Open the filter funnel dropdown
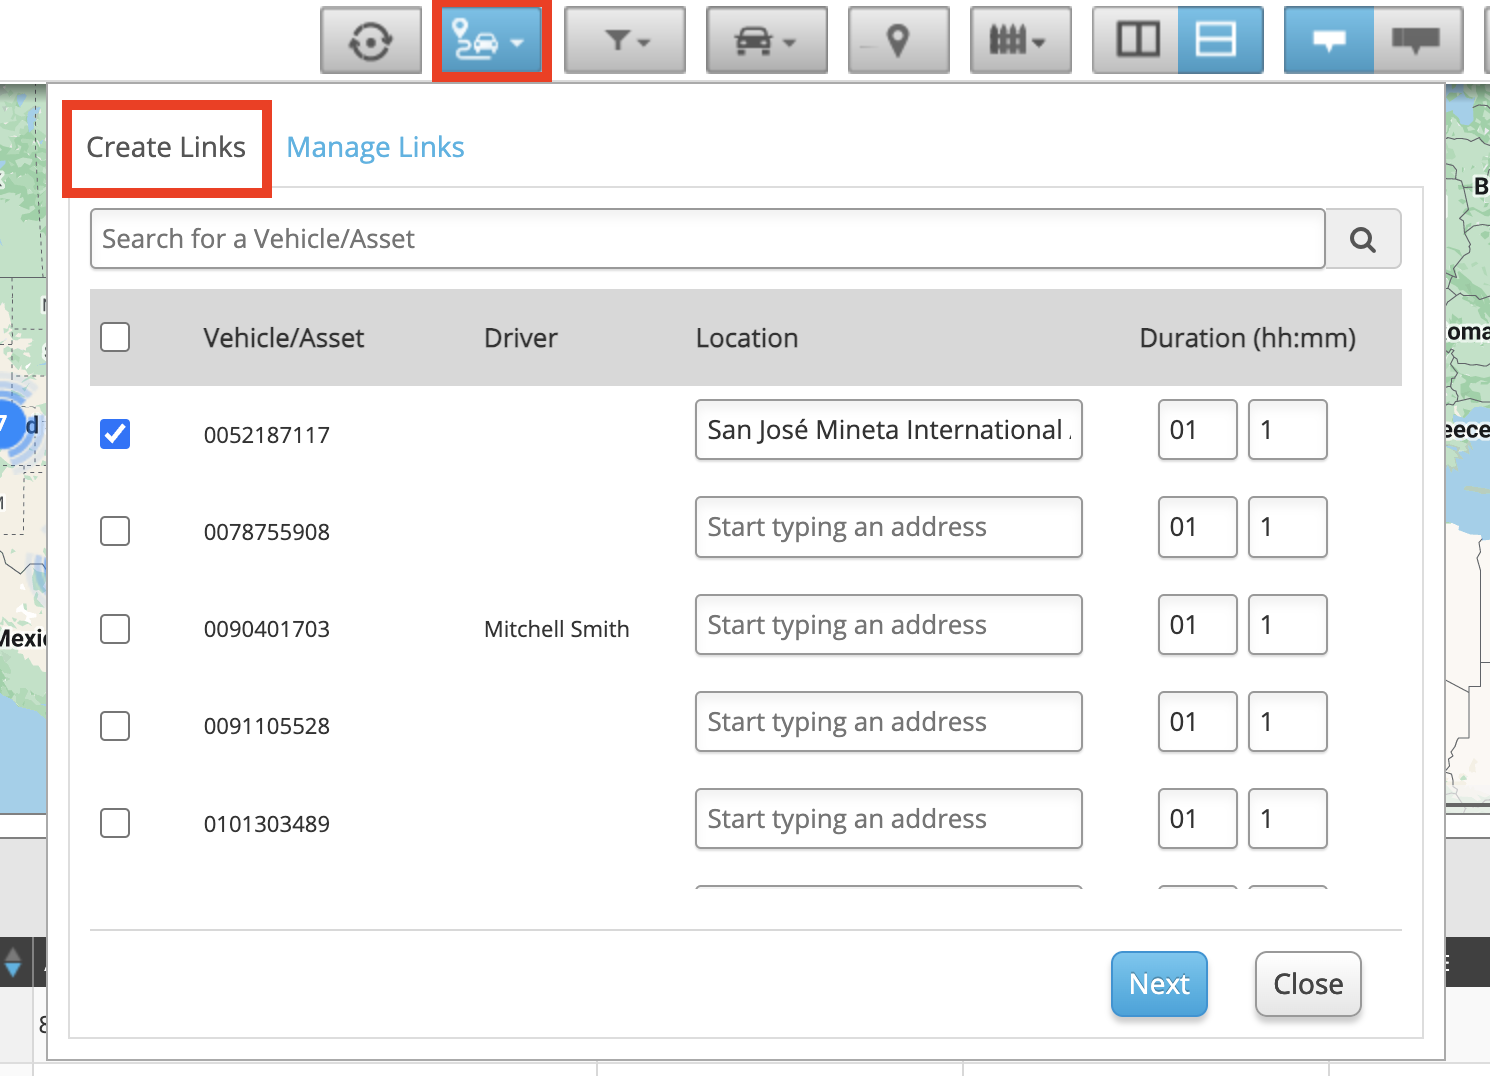The image size is (1490, 1076). pyautogui.click(x=625, y=41)
